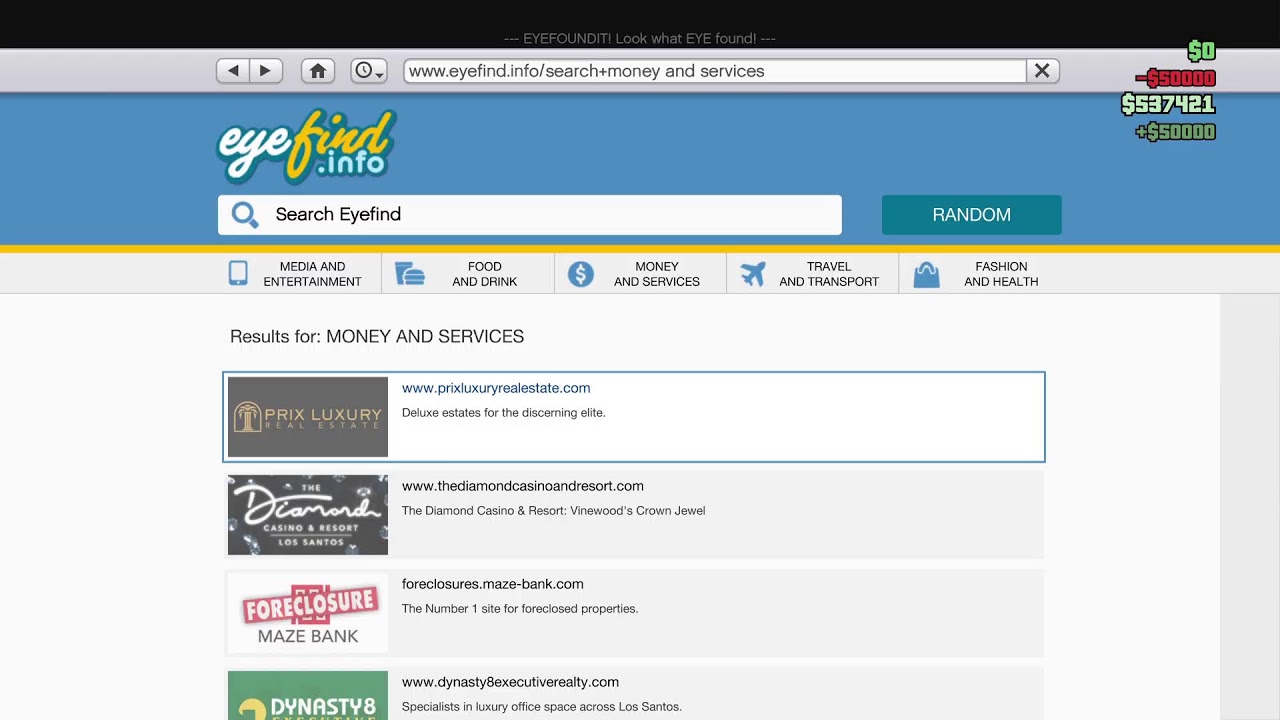Click the Fashion and Health shopping bag icon
Screen dimensions: 1280x720
[926, 274]
